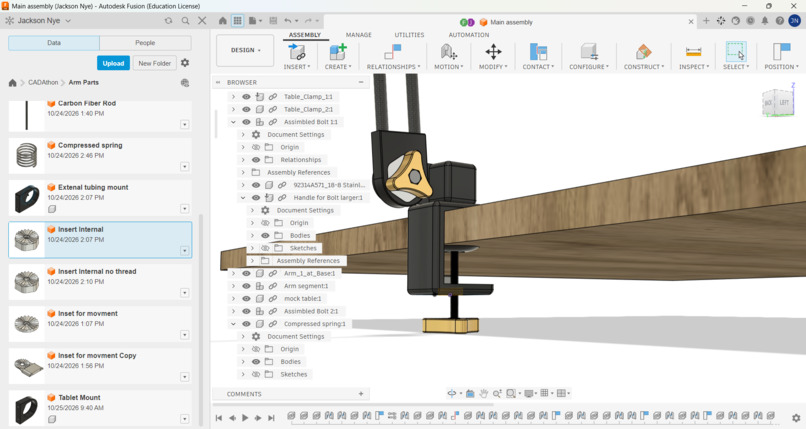806x429 pixels.
Task: Switch to the MANAGE tab
Action: [x=358, y=35]
